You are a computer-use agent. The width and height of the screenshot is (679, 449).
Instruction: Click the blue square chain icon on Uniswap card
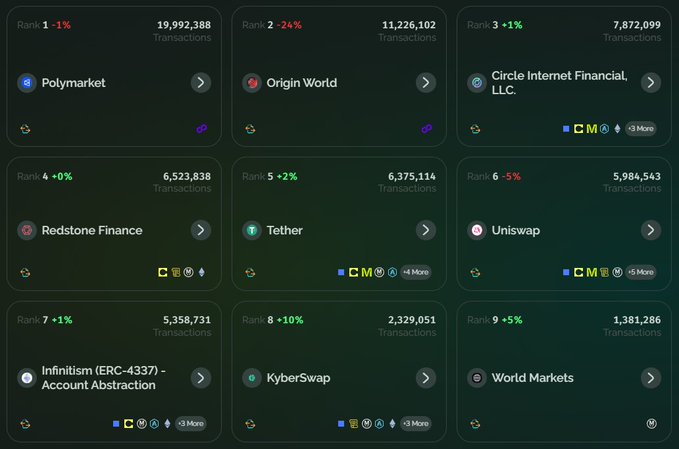tap(566, 272)
